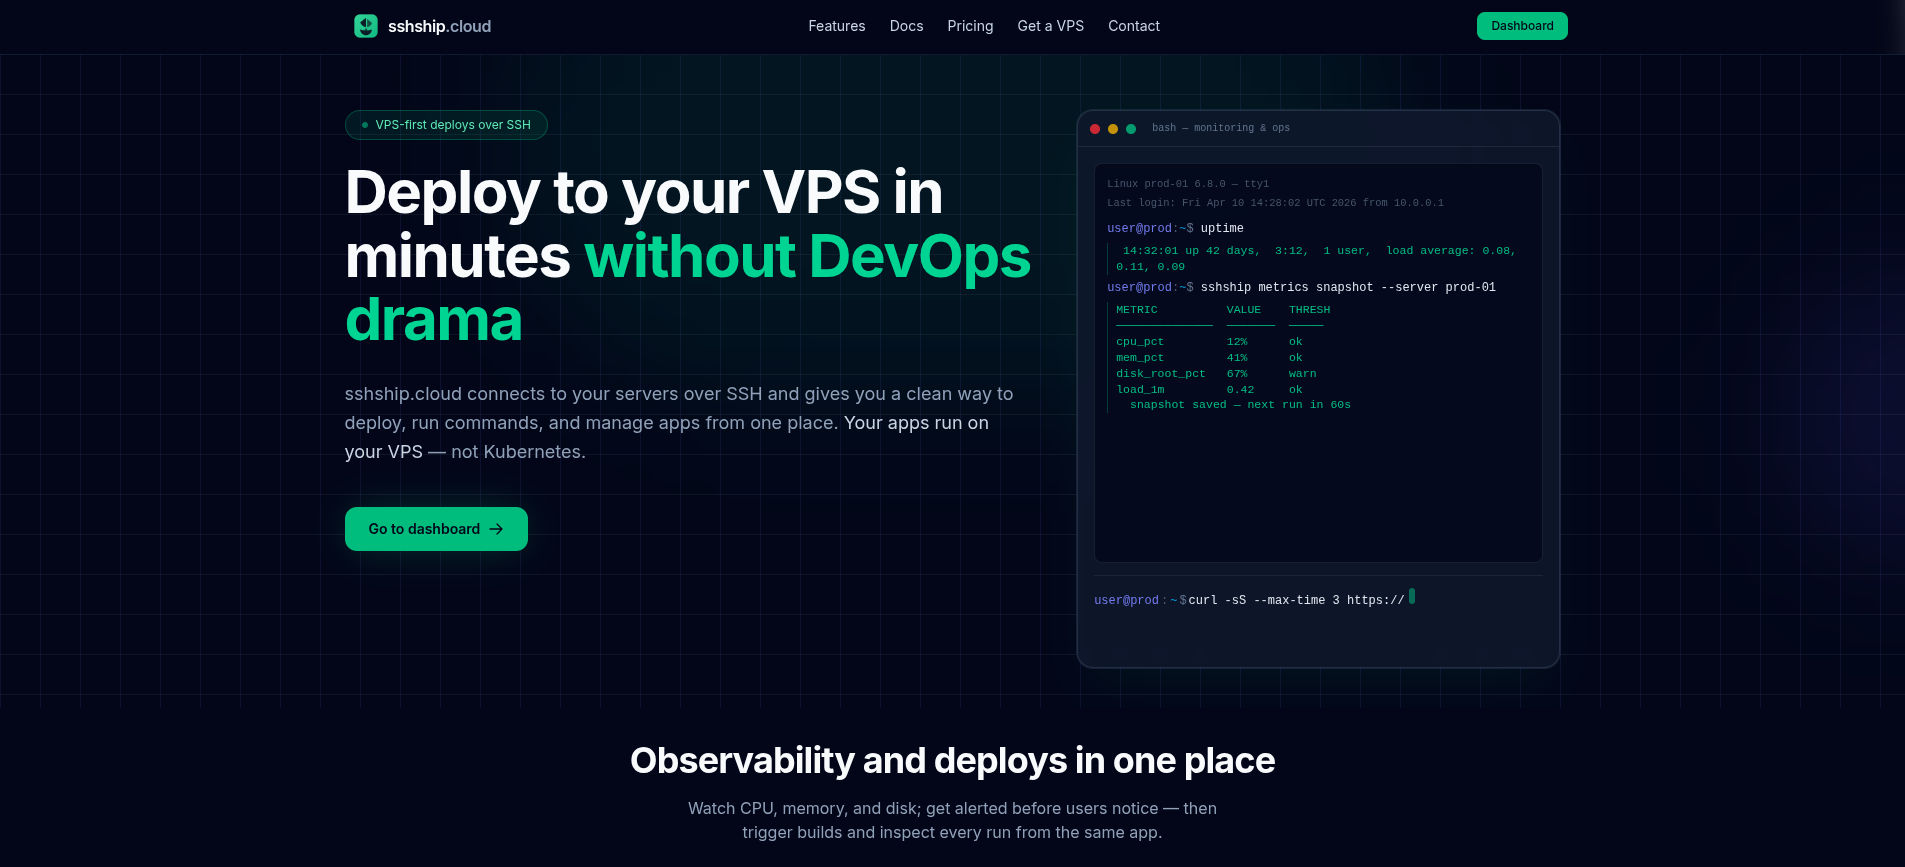Click the yellow terminal window dot

tap(1113, 129)
